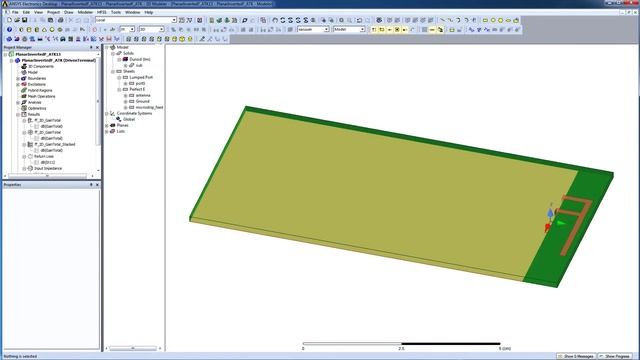Viewport: 640px width, 360px height.
Task: Click the Mesh Operations icon
Action: [24, 96]
